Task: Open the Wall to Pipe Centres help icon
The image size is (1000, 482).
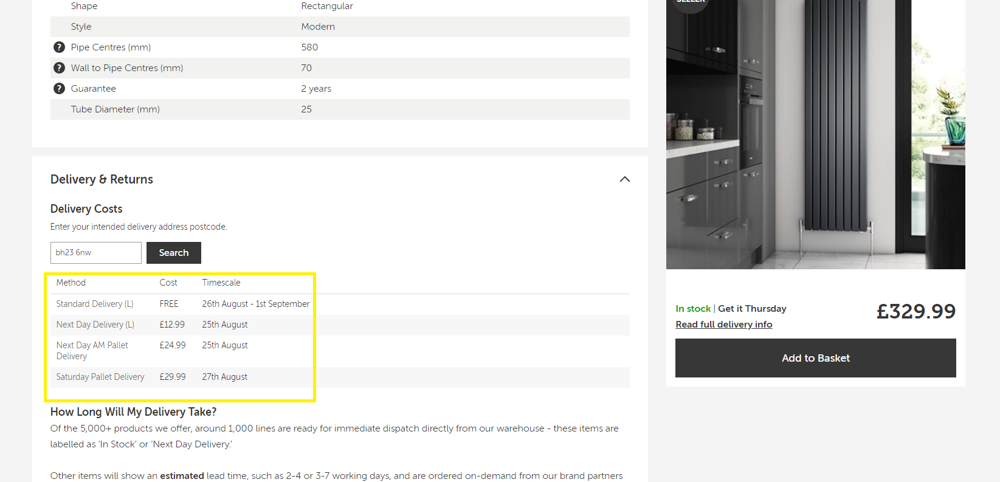Action: (x=59, y=68)
